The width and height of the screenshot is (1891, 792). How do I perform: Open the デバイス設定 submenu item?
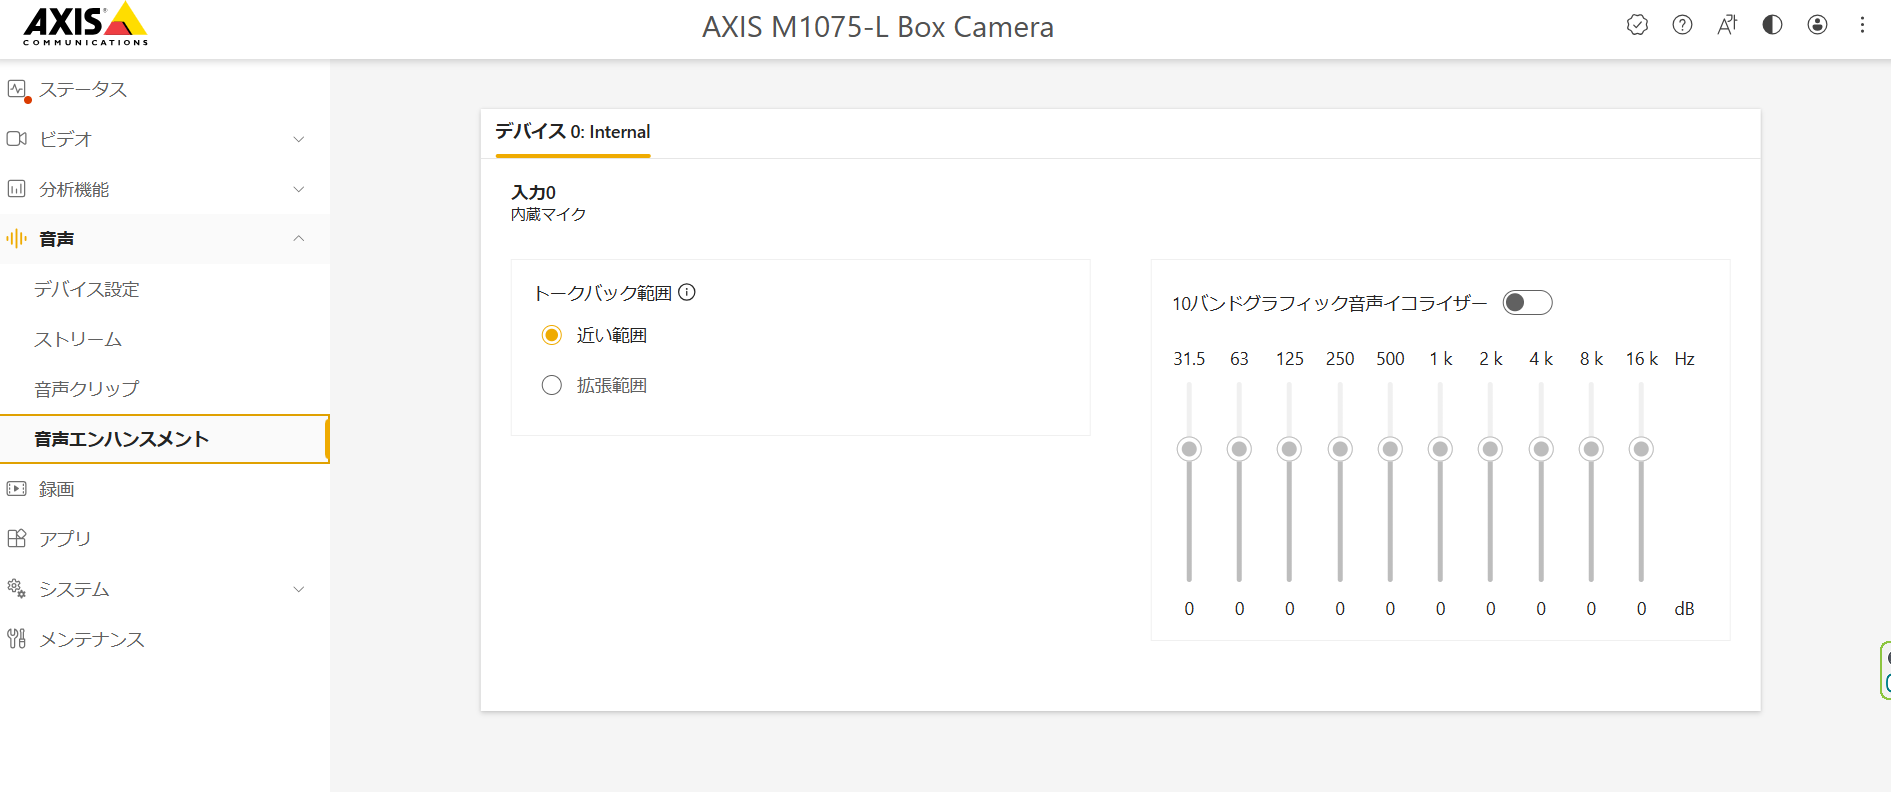[165, 289]
